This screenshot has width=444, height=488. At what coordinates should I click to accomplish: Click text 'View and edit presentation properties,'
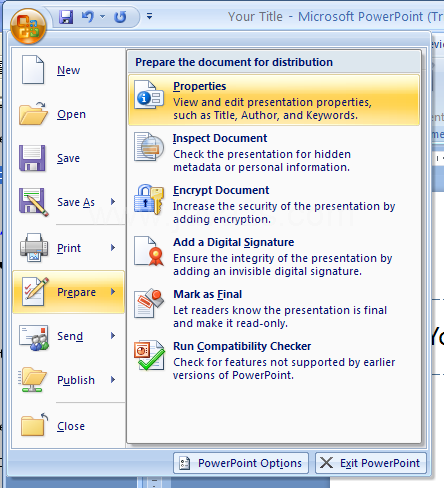click(x=272, y=102)
